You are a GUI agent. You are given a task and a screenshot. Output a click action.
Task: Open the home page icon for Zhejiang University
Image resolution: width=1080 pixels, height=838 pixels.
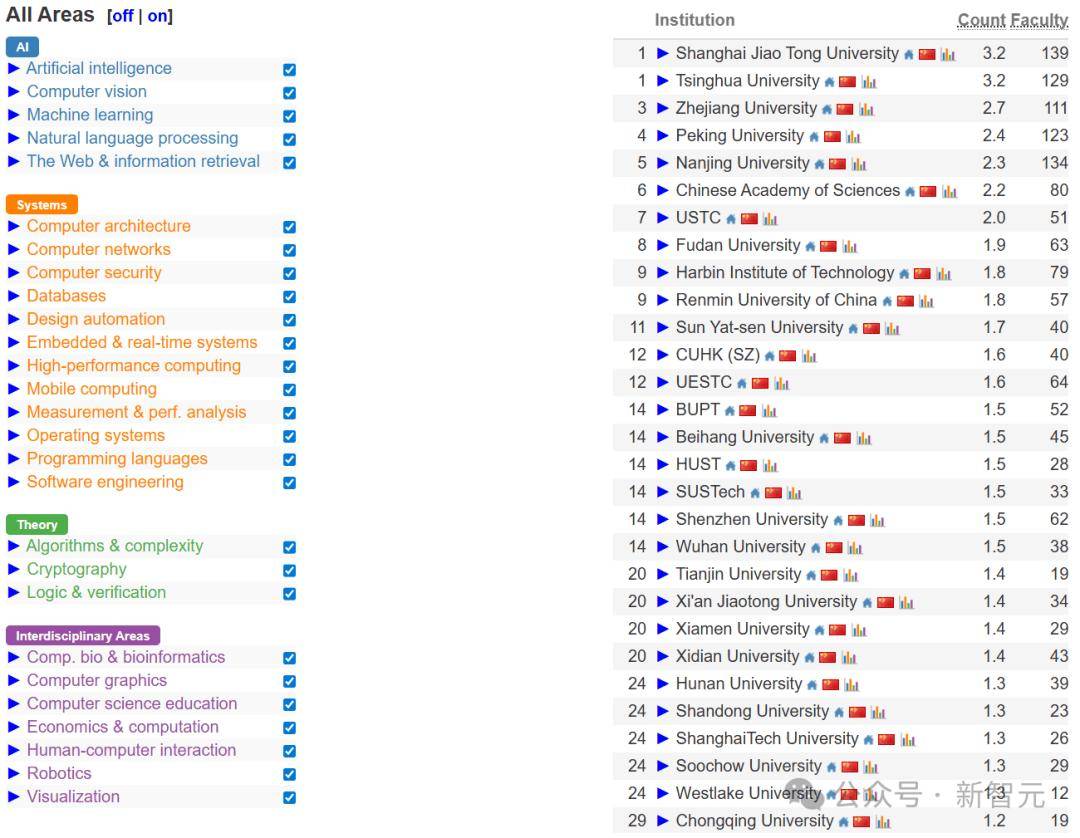coord(828,110)
